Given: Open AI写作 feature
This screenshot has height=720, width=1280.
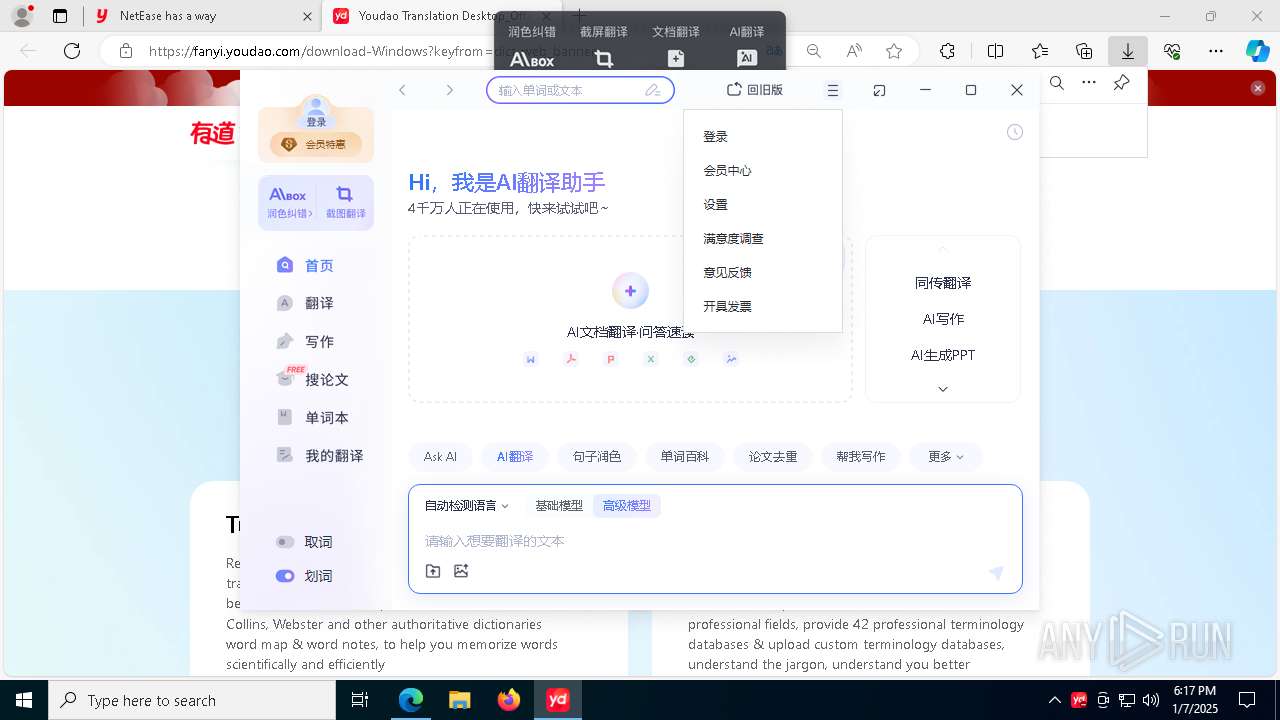Looking at the screenshot, I should pos(943,319).
